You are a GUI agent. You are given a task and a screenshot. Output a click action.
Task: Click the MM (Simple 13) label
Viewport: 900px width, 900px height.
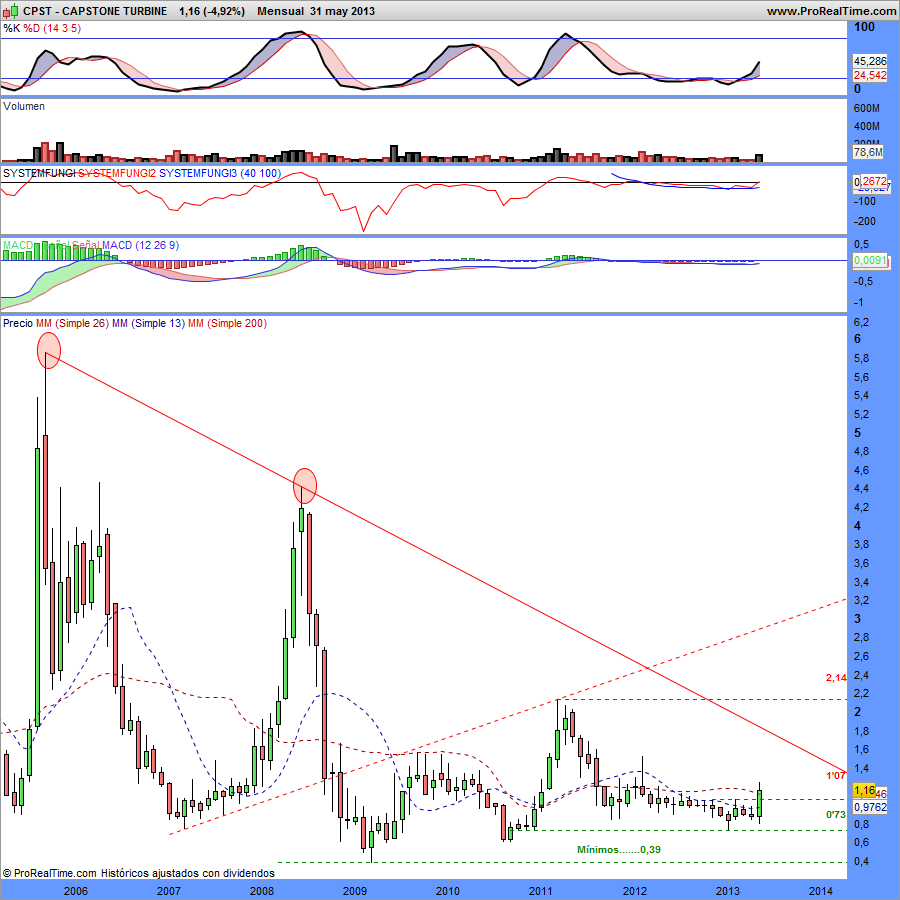coord(148,323)
